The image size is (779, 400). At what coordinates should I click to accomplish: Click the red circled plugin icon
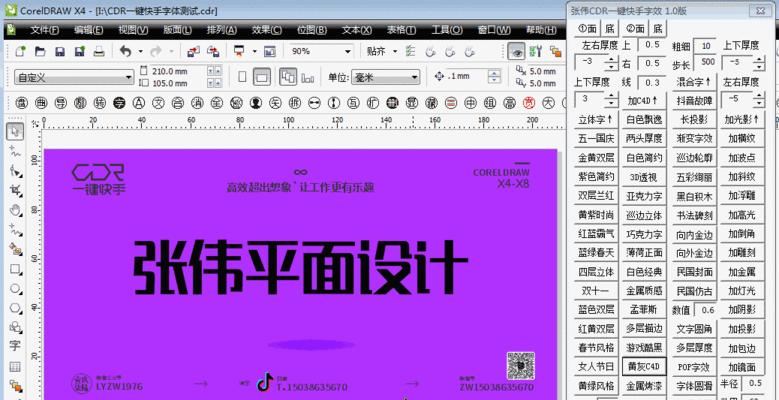point(529,103)
